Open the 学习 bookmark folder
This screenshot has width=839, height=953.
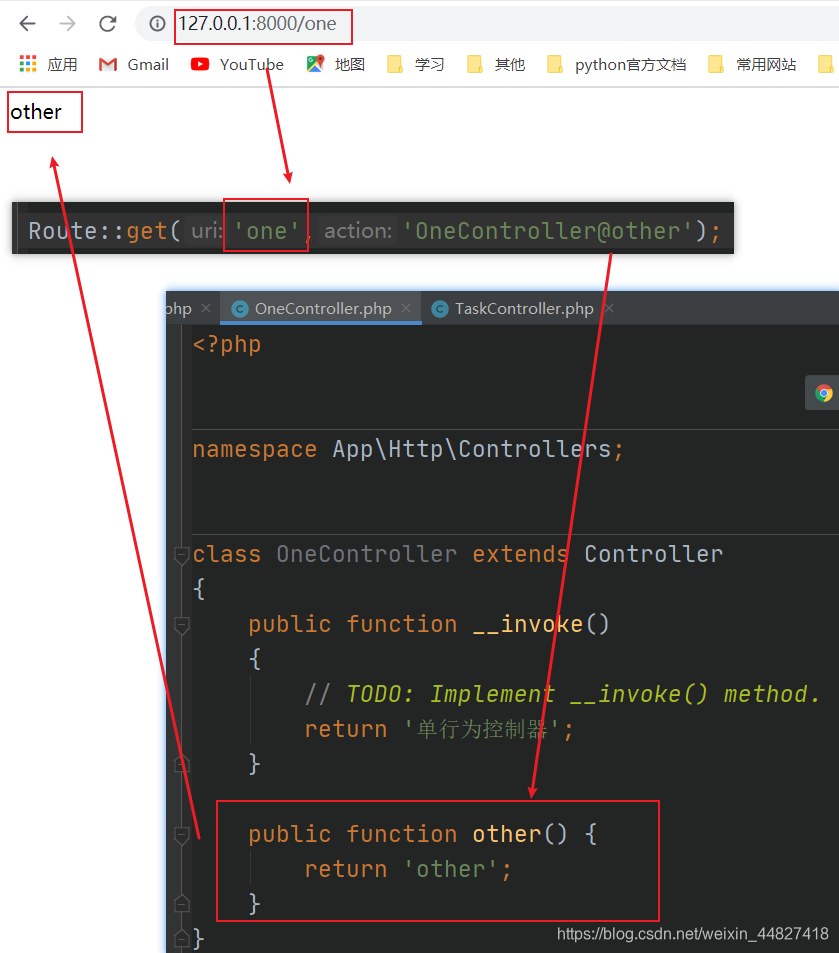click(x=416, y=64)
